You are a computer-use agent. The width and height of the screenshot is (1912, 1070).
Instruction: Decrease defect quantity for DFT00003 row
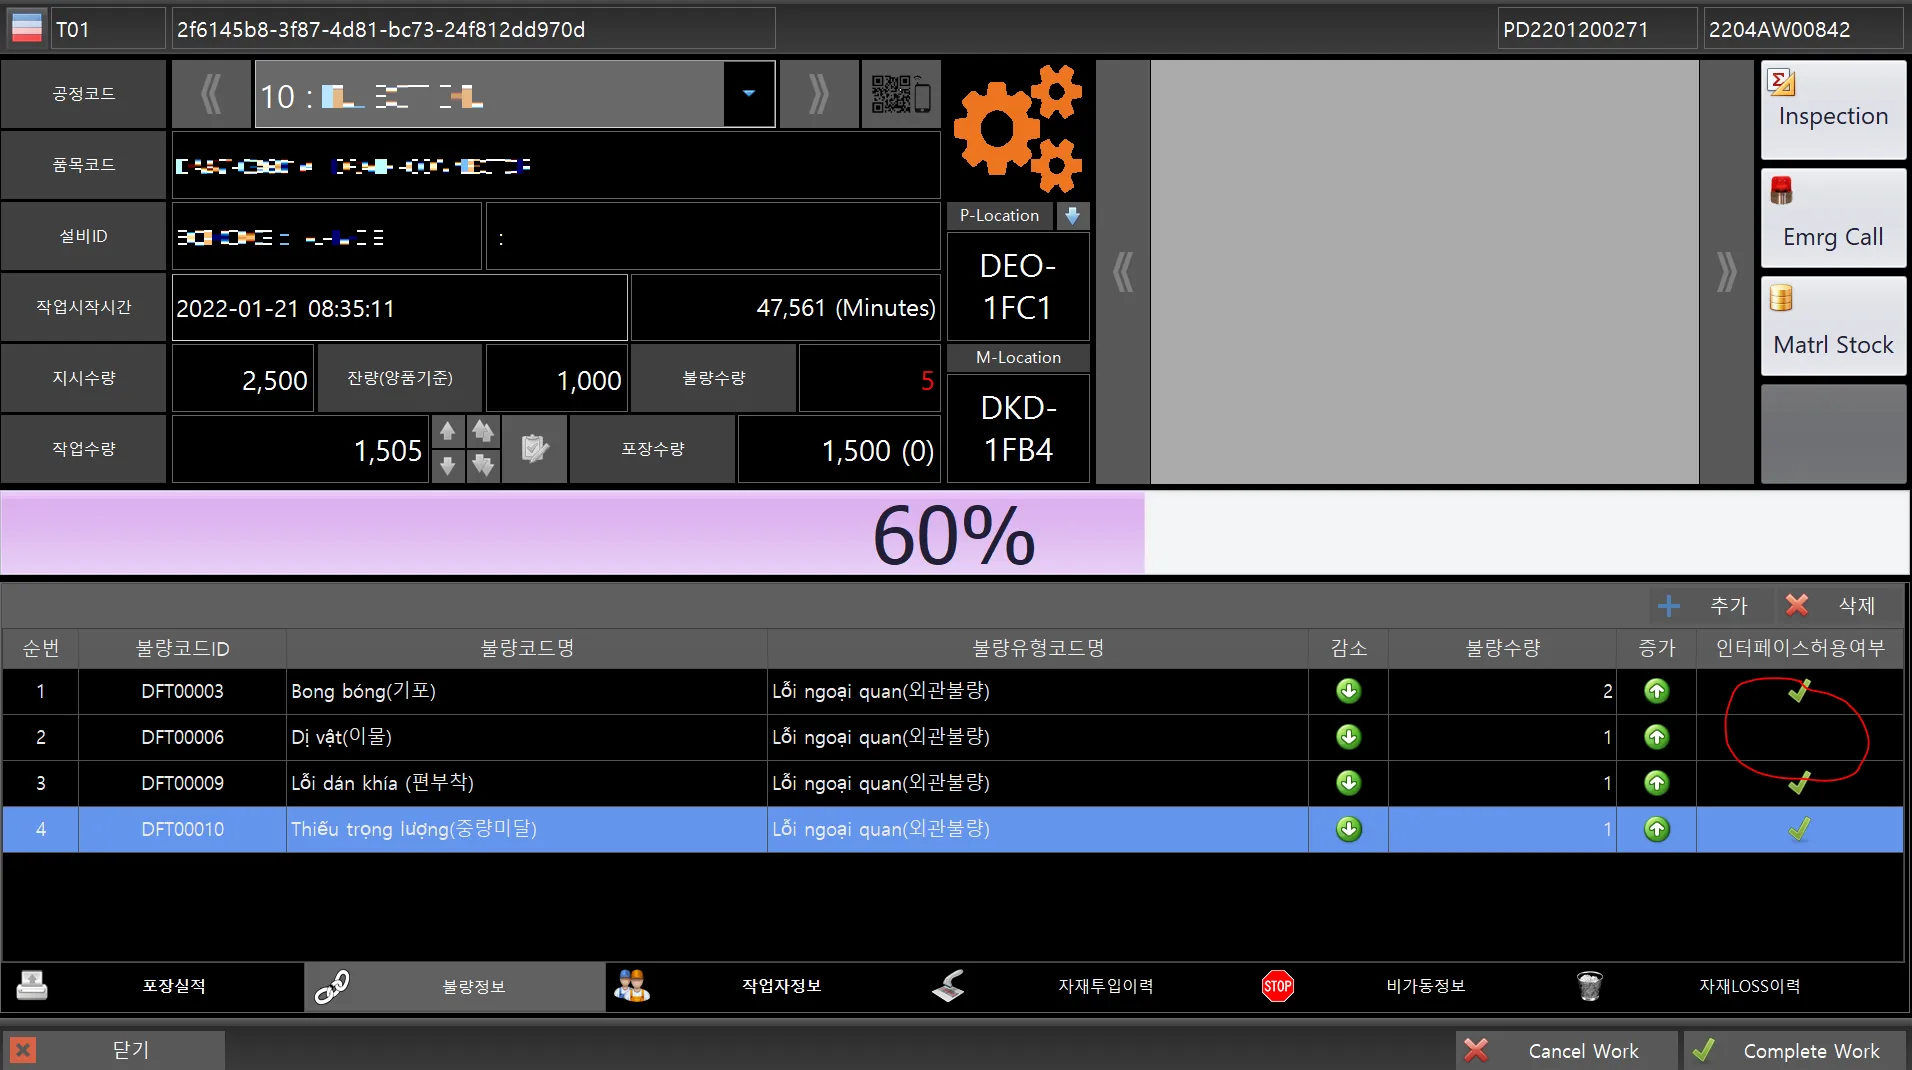pos(1348,691)
